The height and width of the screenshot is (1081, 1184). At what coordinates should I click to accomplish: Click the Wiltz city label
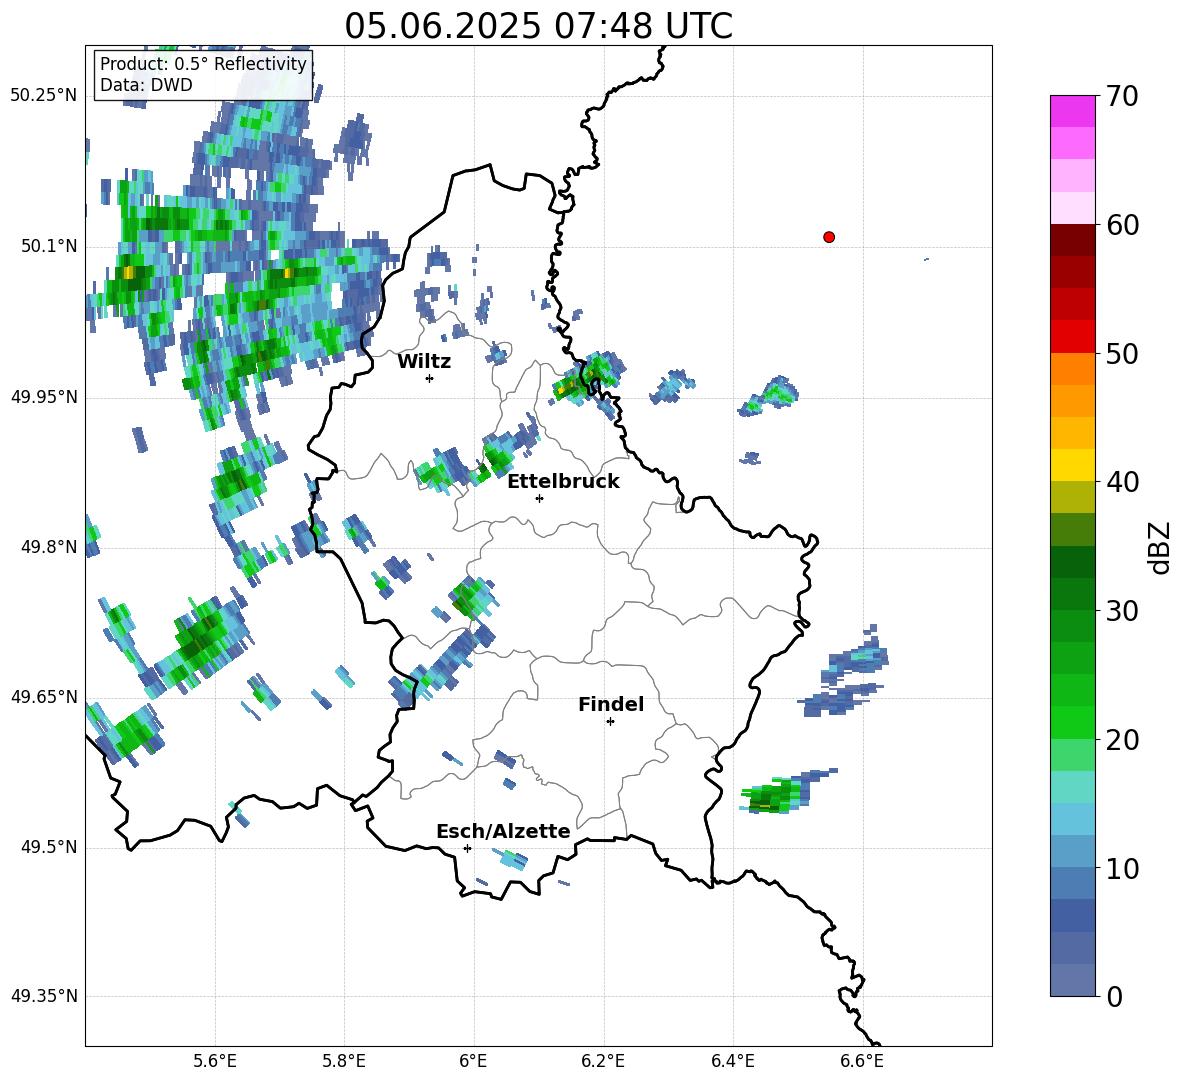pos(424,361)
